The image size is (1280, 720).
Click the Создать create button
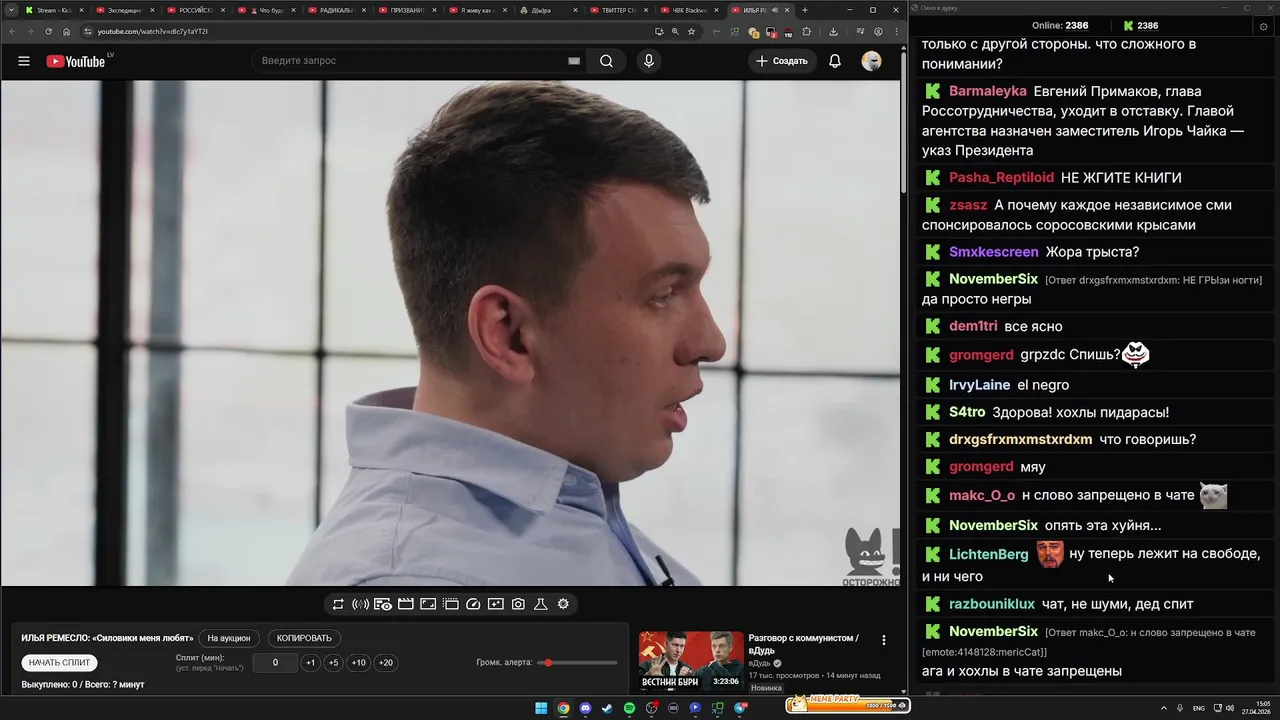tap(782, 61)
